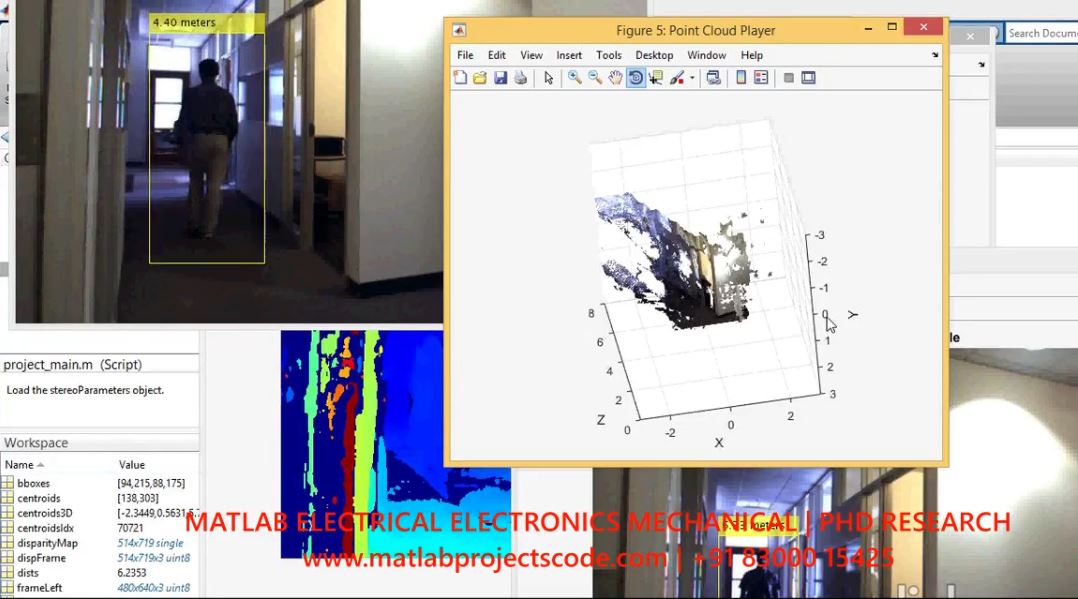Select the bboxes variable in Workspace
1078x599 pixels.
click(x=33, y=483)
